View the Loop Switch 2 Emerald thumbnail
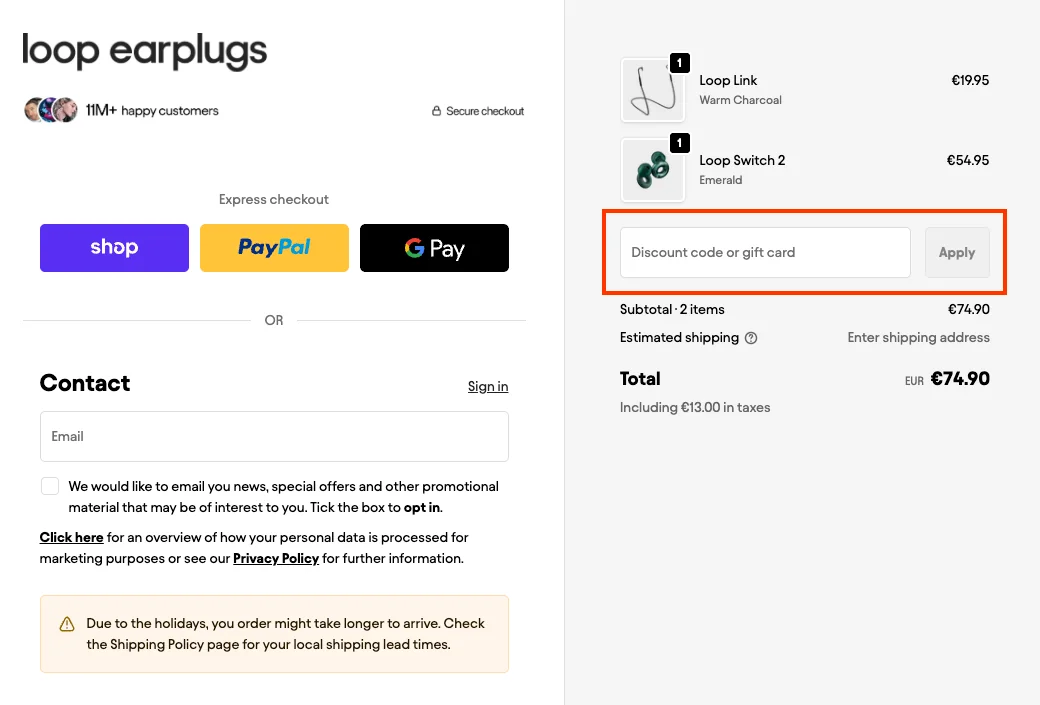 653,169
